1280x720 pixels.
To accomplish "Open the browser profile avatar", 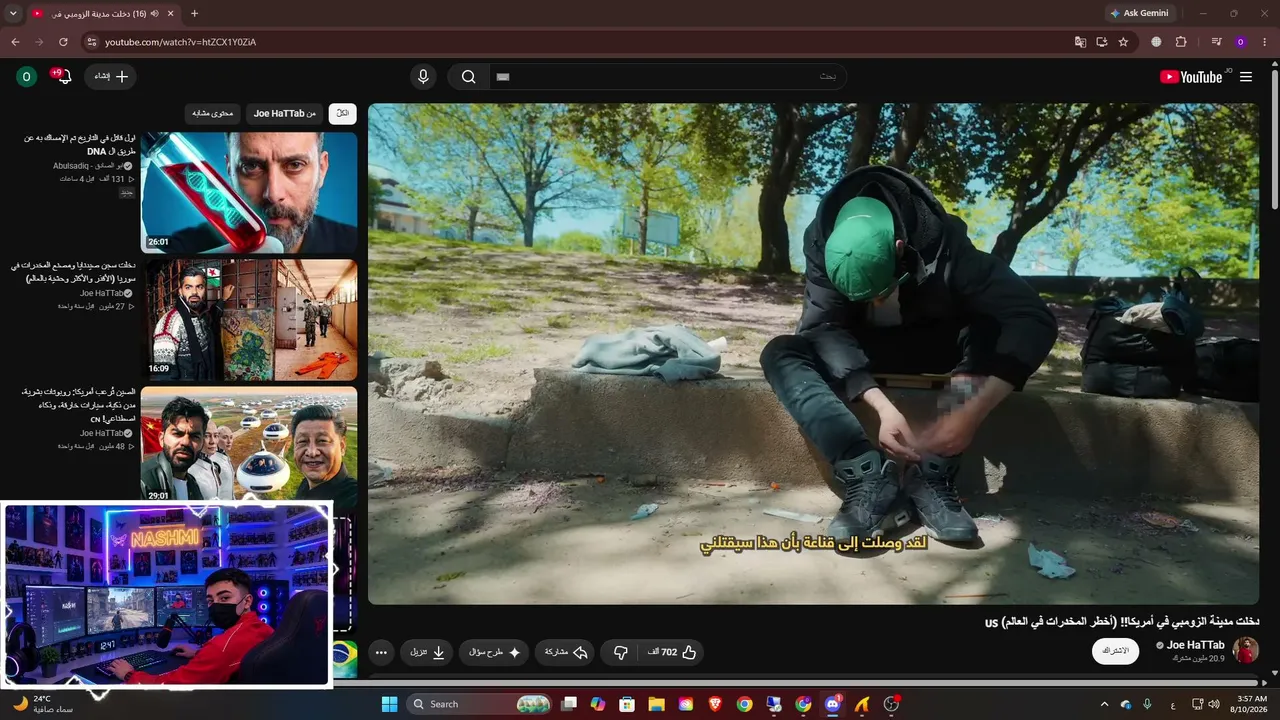I will (1241, 42).
